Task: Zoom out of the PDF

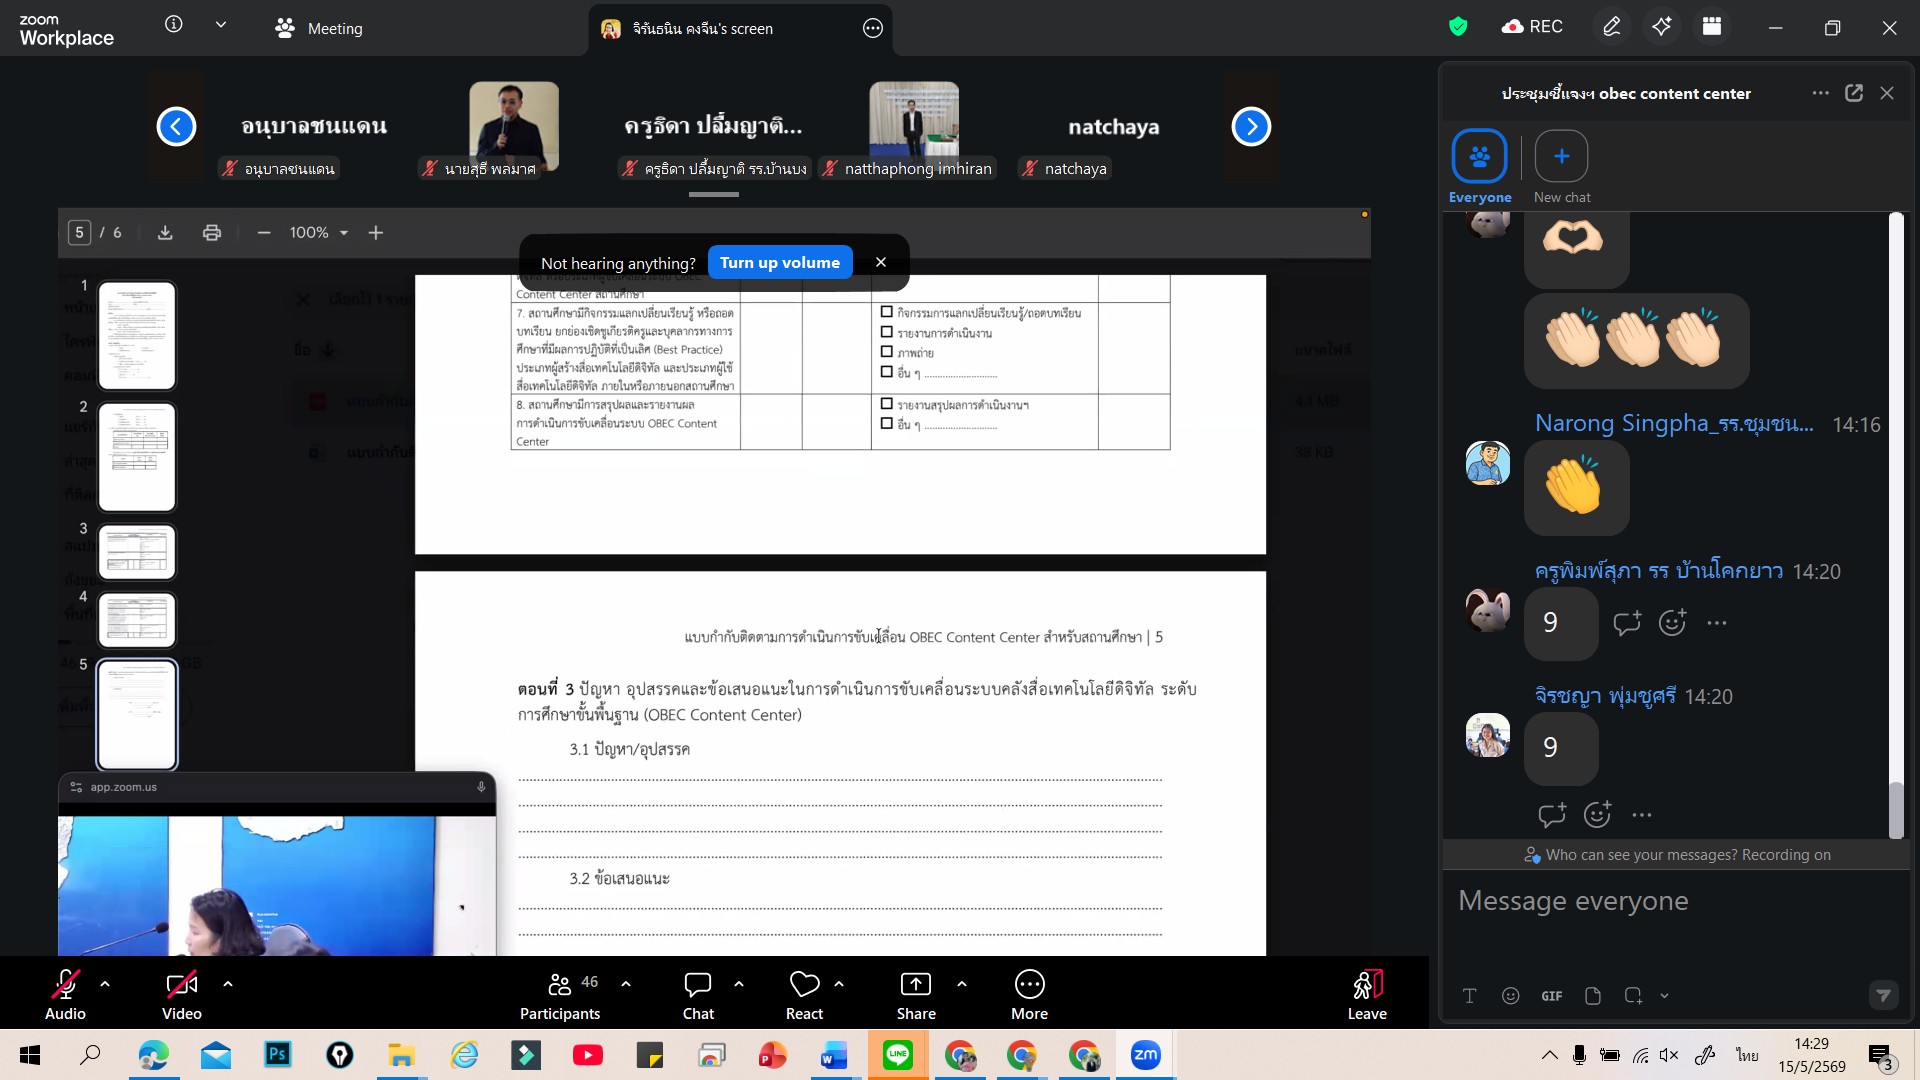Action: tap(264, 233)
